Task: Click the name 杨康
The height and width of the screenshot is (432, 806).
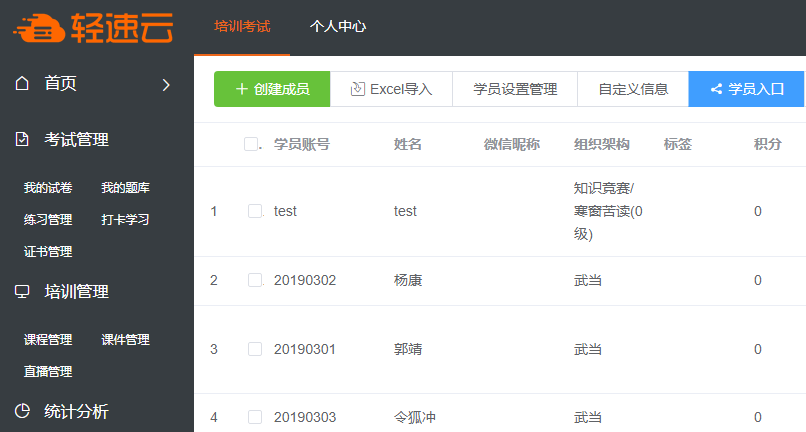Action: point(408,280)
